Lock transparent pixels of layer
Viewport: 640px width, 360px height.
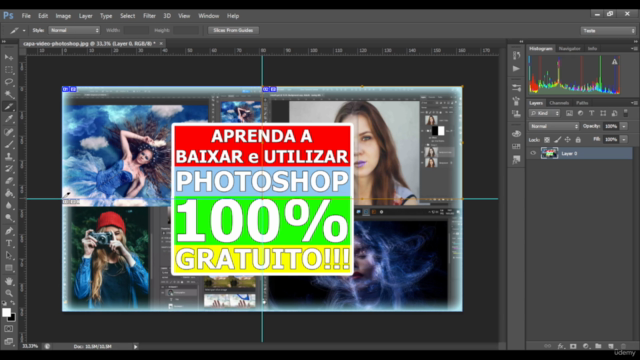coord(547,140)
